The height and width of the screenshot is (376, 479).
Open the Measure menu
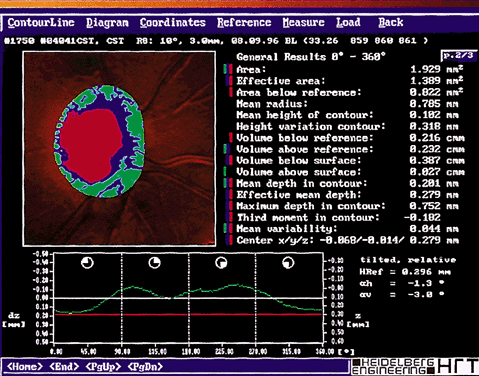pyautogui.click(x=303, y=23)
